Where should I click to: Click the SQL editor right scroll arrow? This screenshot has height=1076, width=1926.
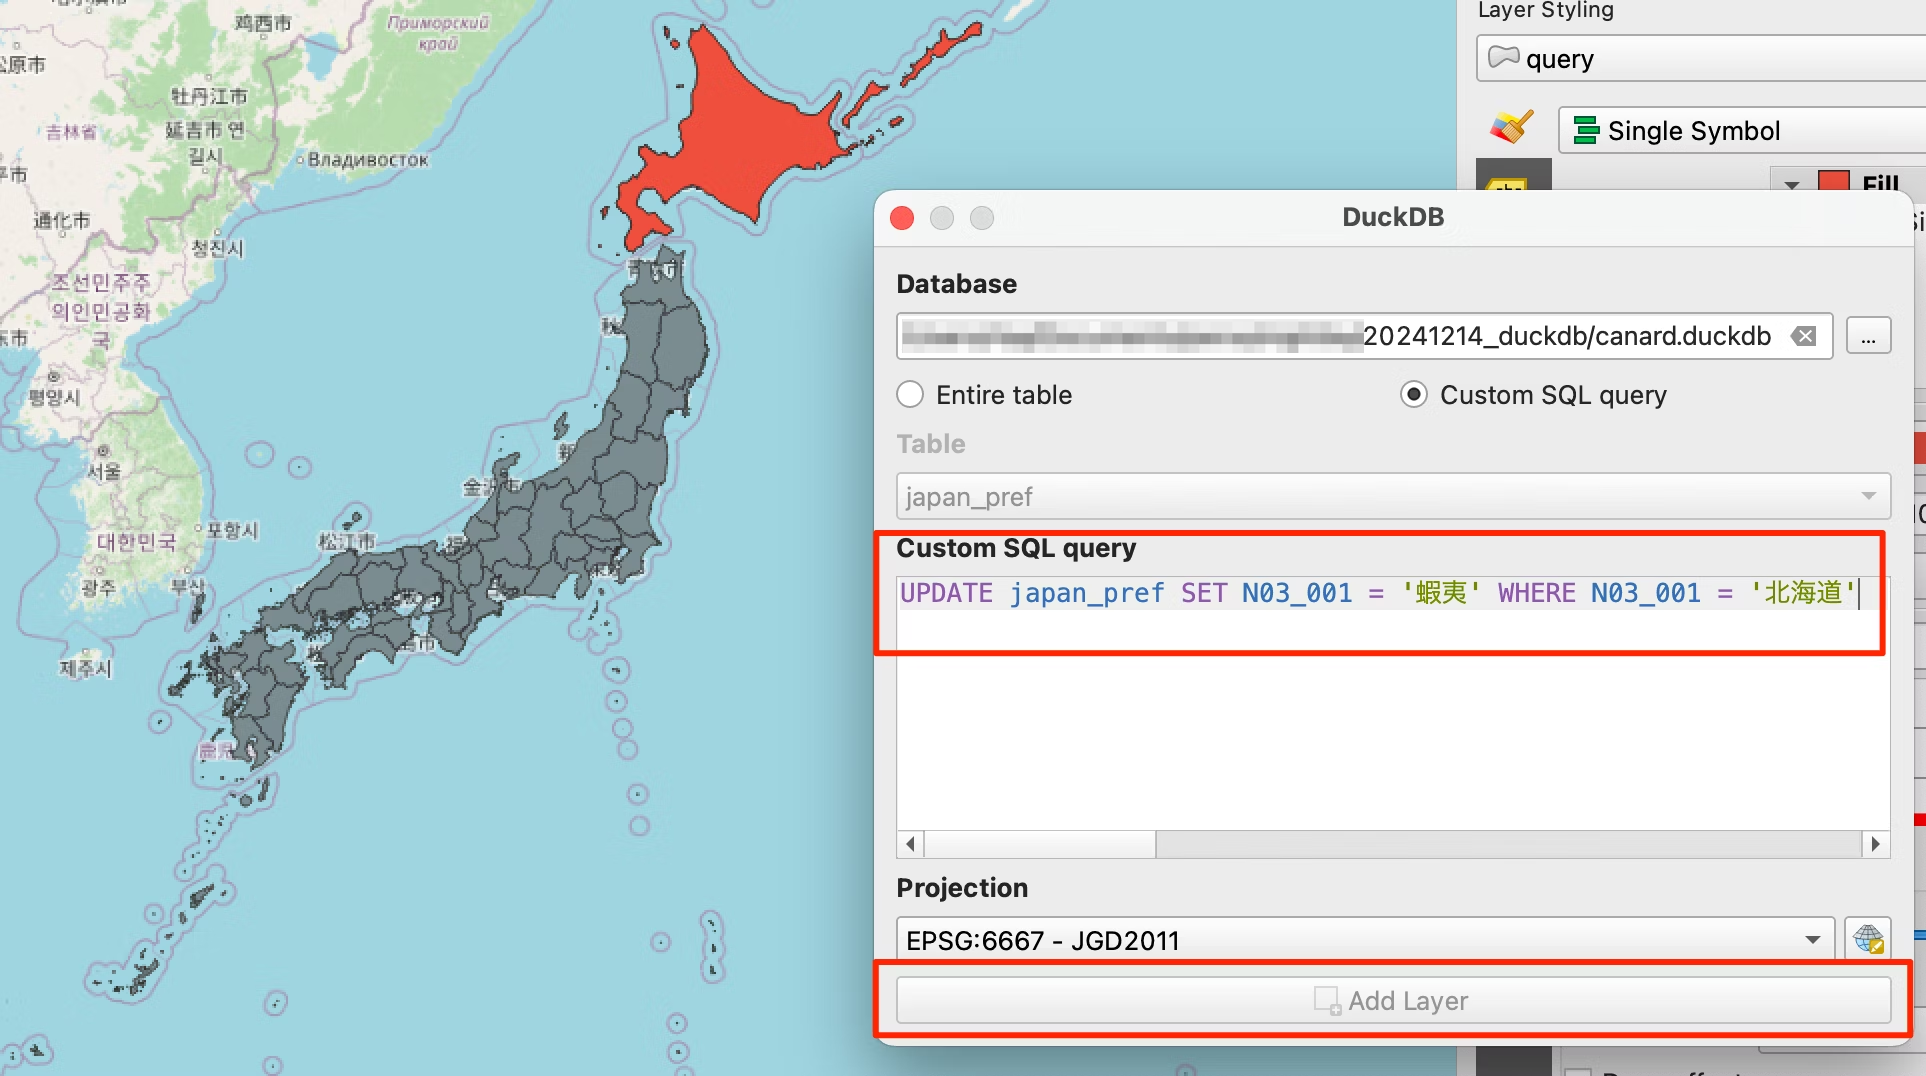coord(1876,844)
